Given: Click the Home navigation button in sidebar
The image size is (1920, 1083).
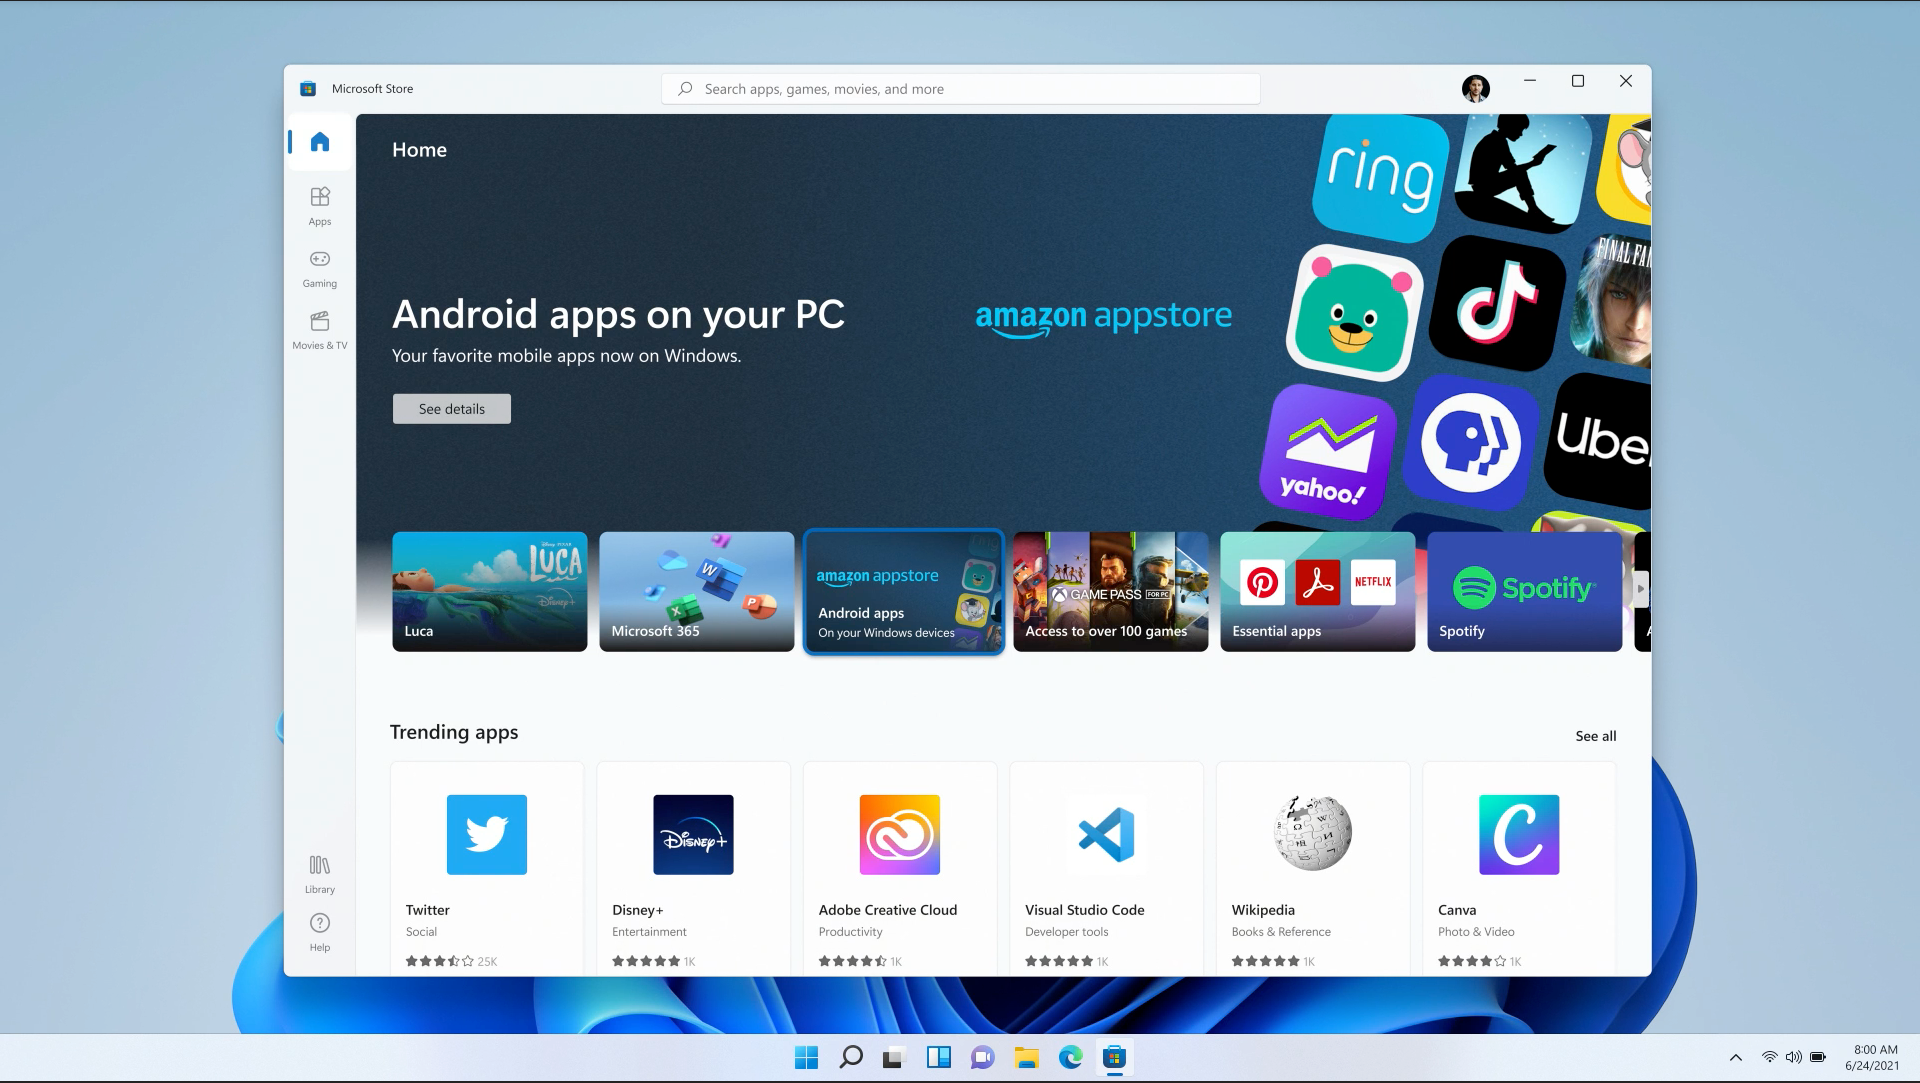Looking at the screenshot, I should (320, 141).
